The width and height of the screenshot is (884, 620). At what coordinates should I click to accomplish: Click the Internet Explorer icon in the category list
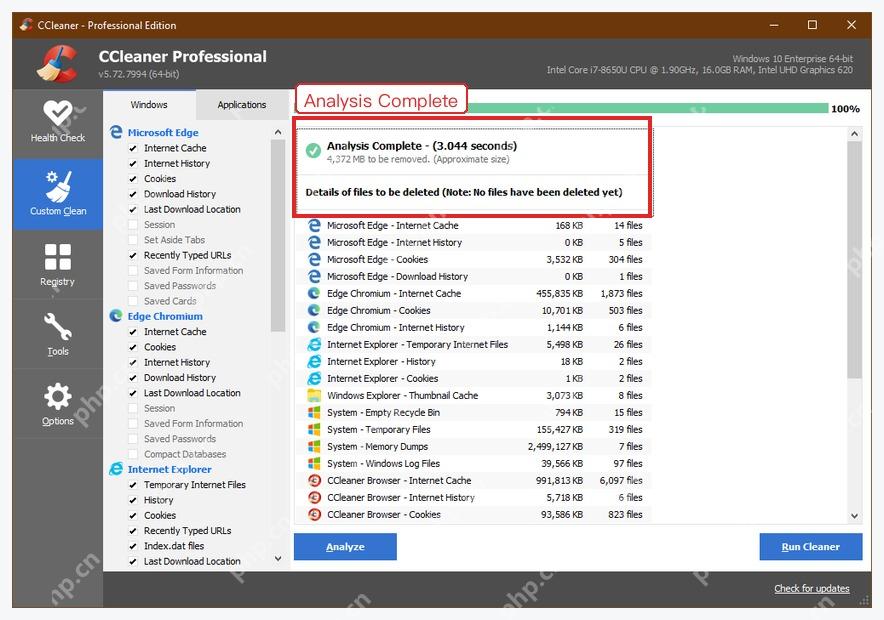point(116,469)
